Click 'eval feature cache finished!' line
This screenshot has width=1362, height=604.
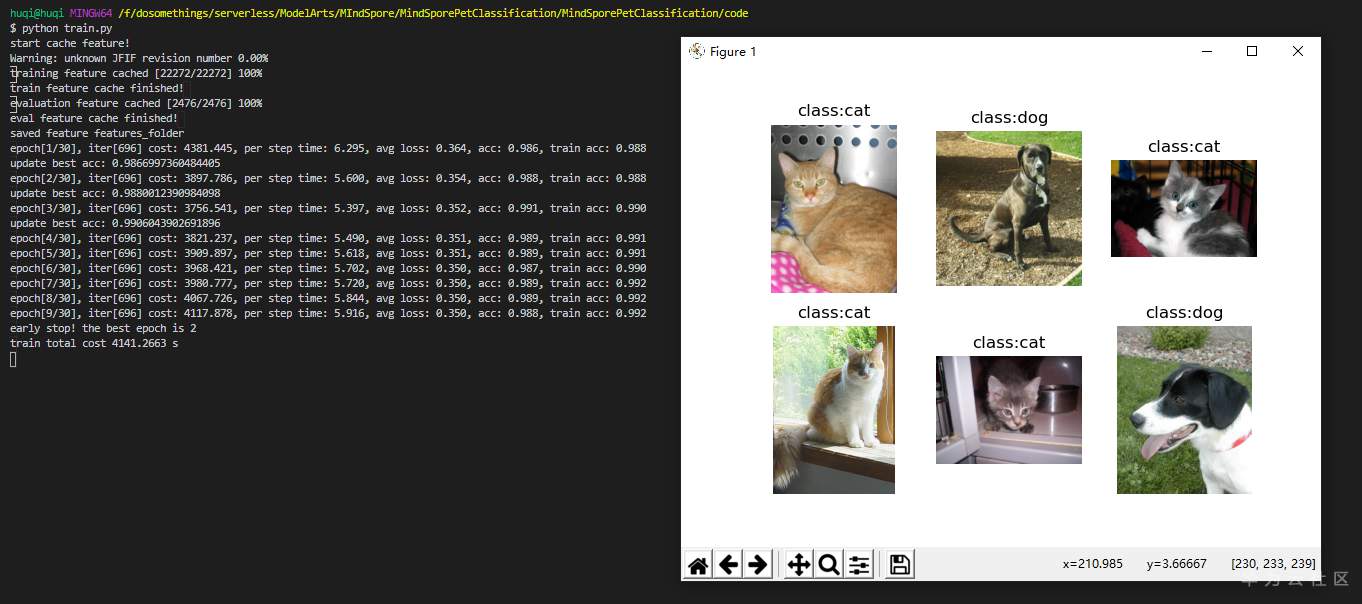(94, 118)
